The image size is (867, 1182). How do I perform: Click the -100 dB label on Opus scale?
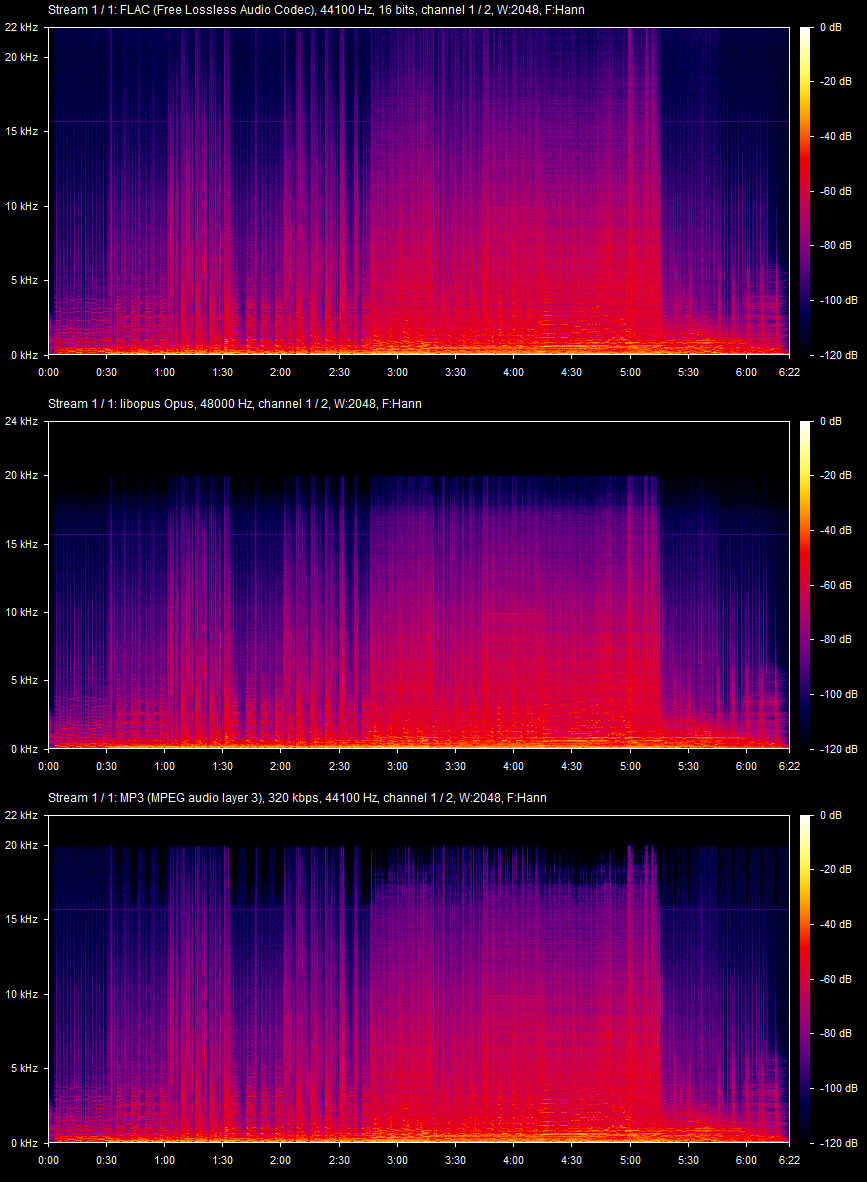pyautogui.click(x=838, y=694)
